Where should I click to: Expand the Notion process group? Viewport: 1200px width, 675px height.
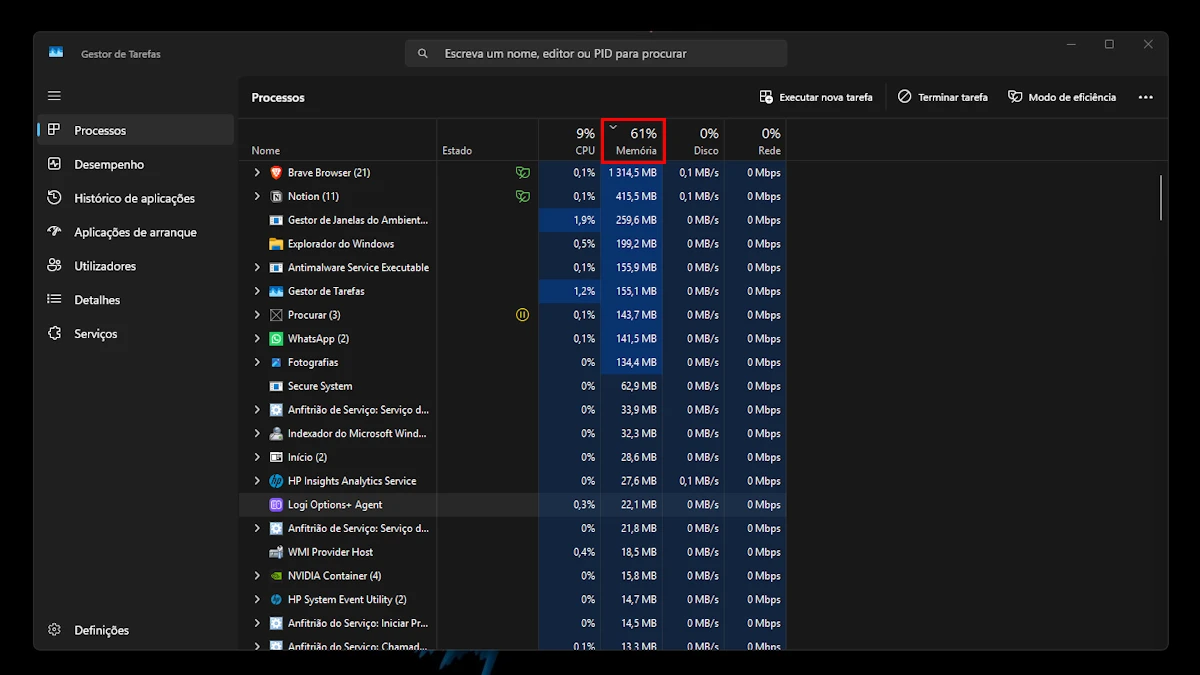tap(257, 197)
